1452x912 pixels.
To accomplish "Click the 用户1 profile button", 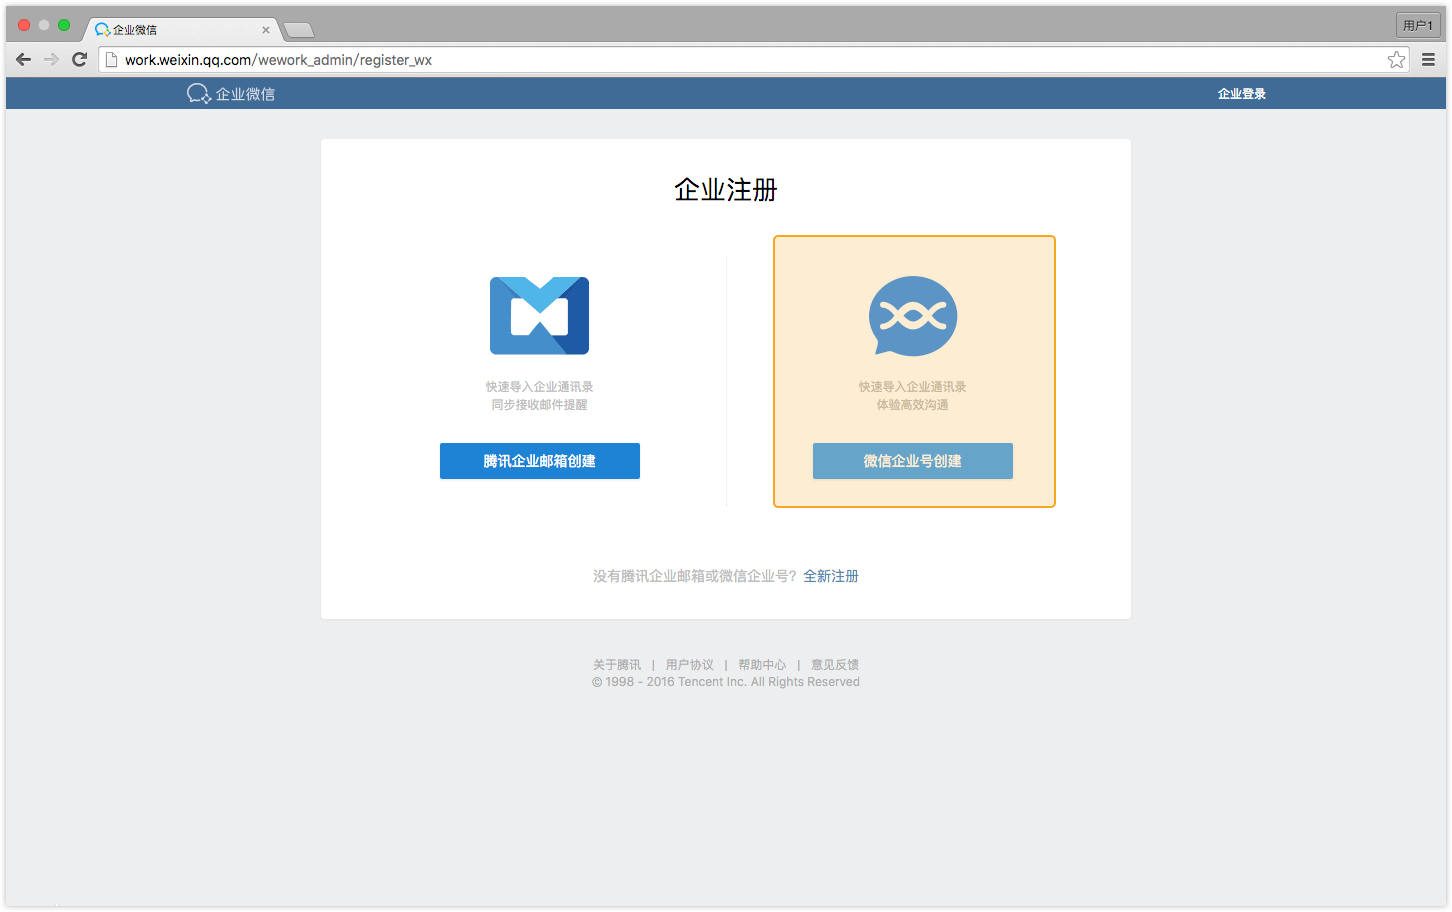I will coord(1418,25).
